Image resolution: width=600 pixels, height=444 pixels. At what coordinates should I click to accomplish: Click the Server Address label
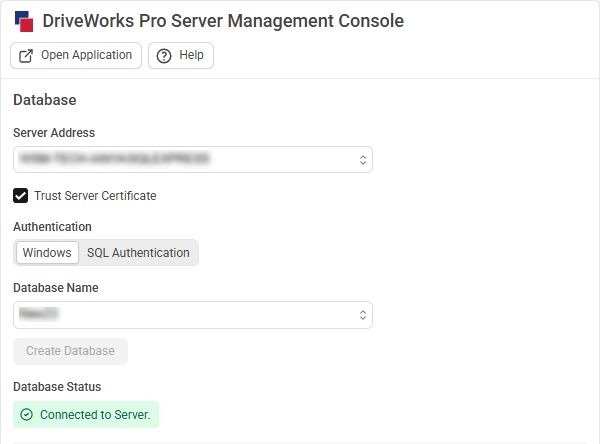point(54,133)
